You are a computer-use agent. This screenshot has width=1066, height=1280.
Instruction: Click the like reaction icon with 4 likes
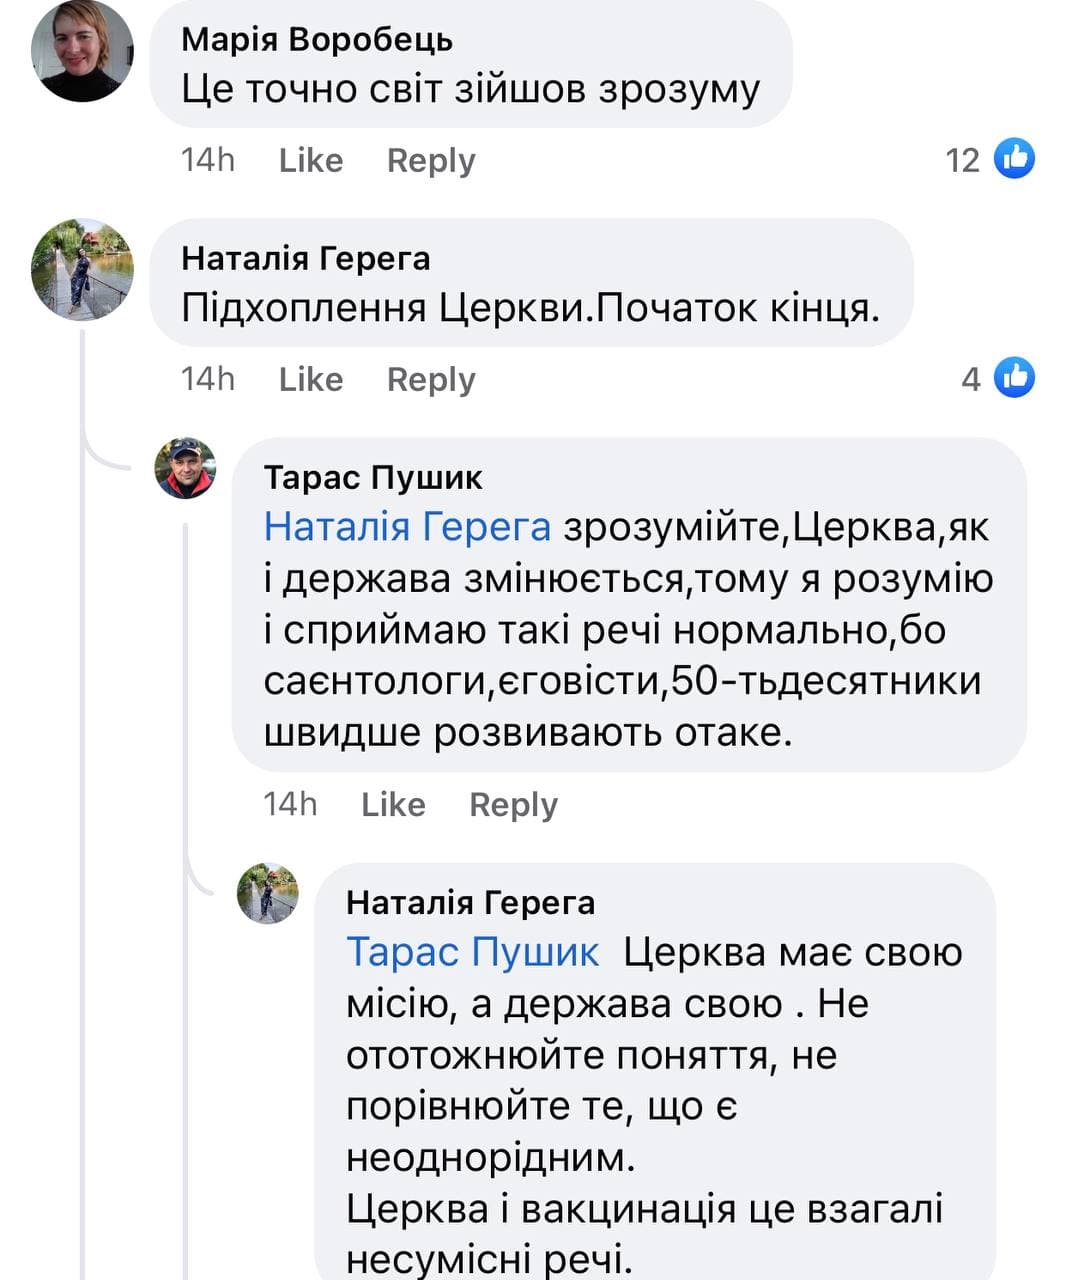[1014, 378]
